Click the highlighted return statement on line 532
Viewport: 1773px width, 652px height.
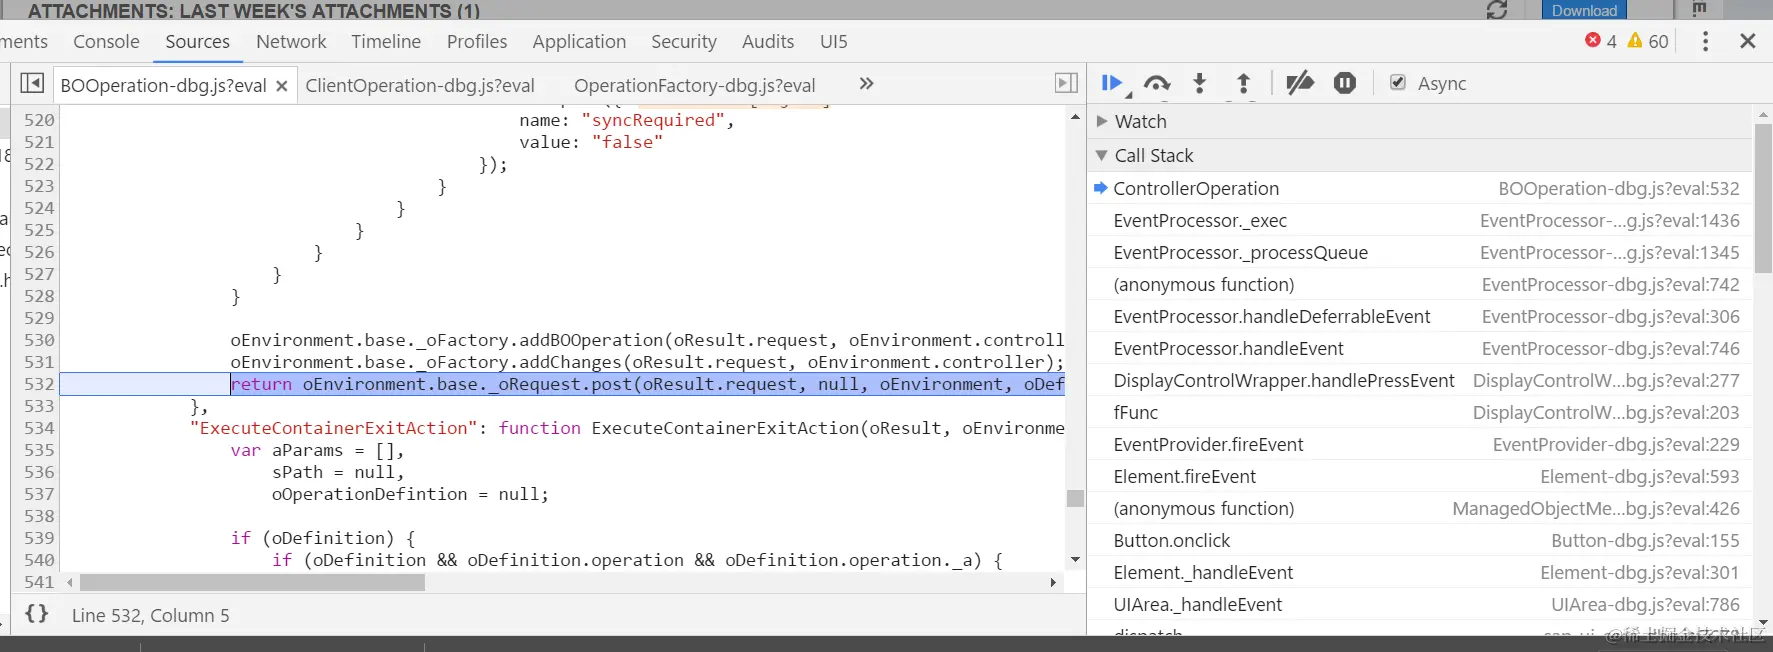pos(648,384)
